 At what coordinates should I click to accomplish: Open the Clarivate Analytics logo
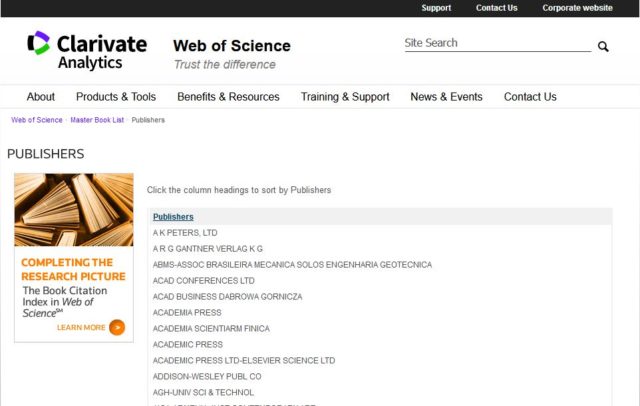point(87,51)
